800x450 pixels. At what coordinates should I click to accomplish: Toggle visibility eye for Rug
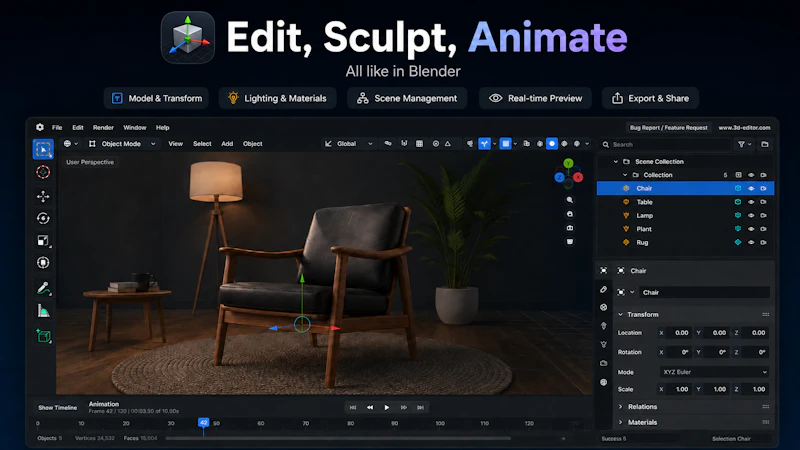[751, 242]
